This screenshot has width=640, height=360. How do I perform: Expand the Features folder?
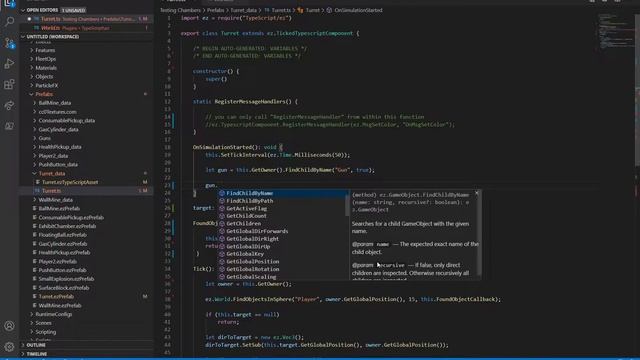point(45,50)
